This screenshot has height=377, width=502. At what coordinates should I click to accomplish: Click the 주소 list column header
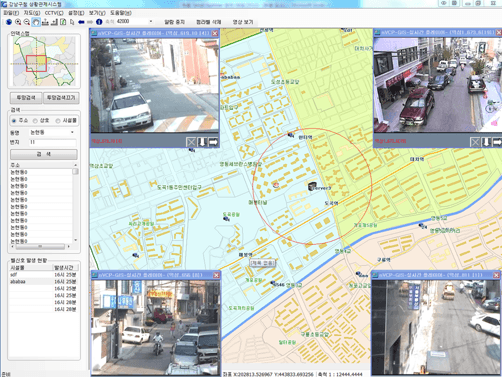coord(41,165)
